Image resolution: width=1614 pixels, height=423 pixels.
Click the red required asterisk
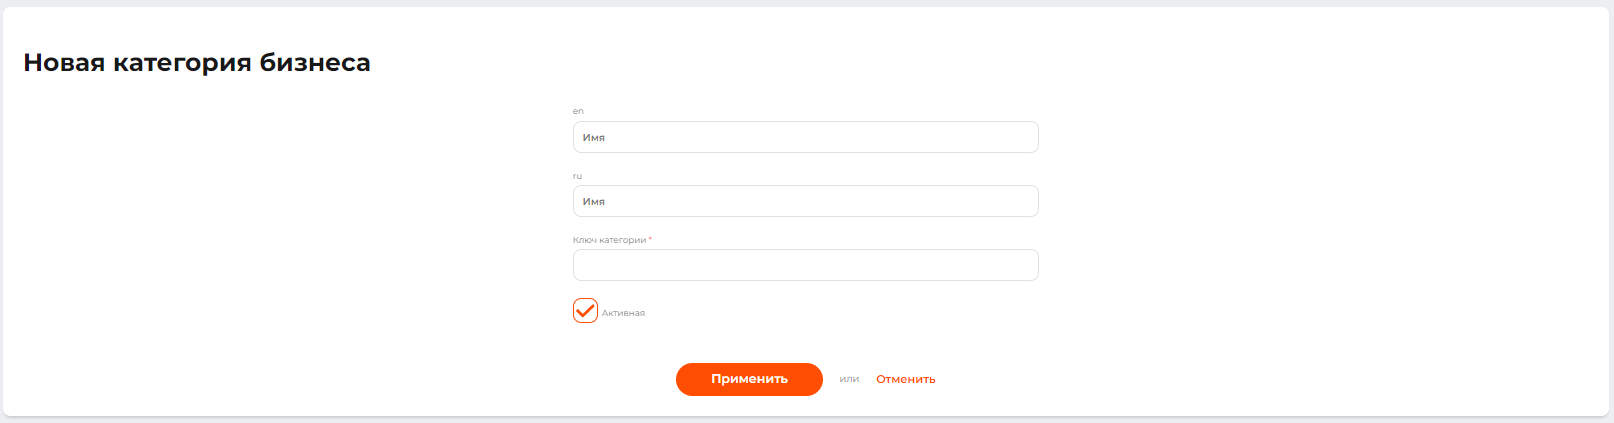tap(650, 239)
